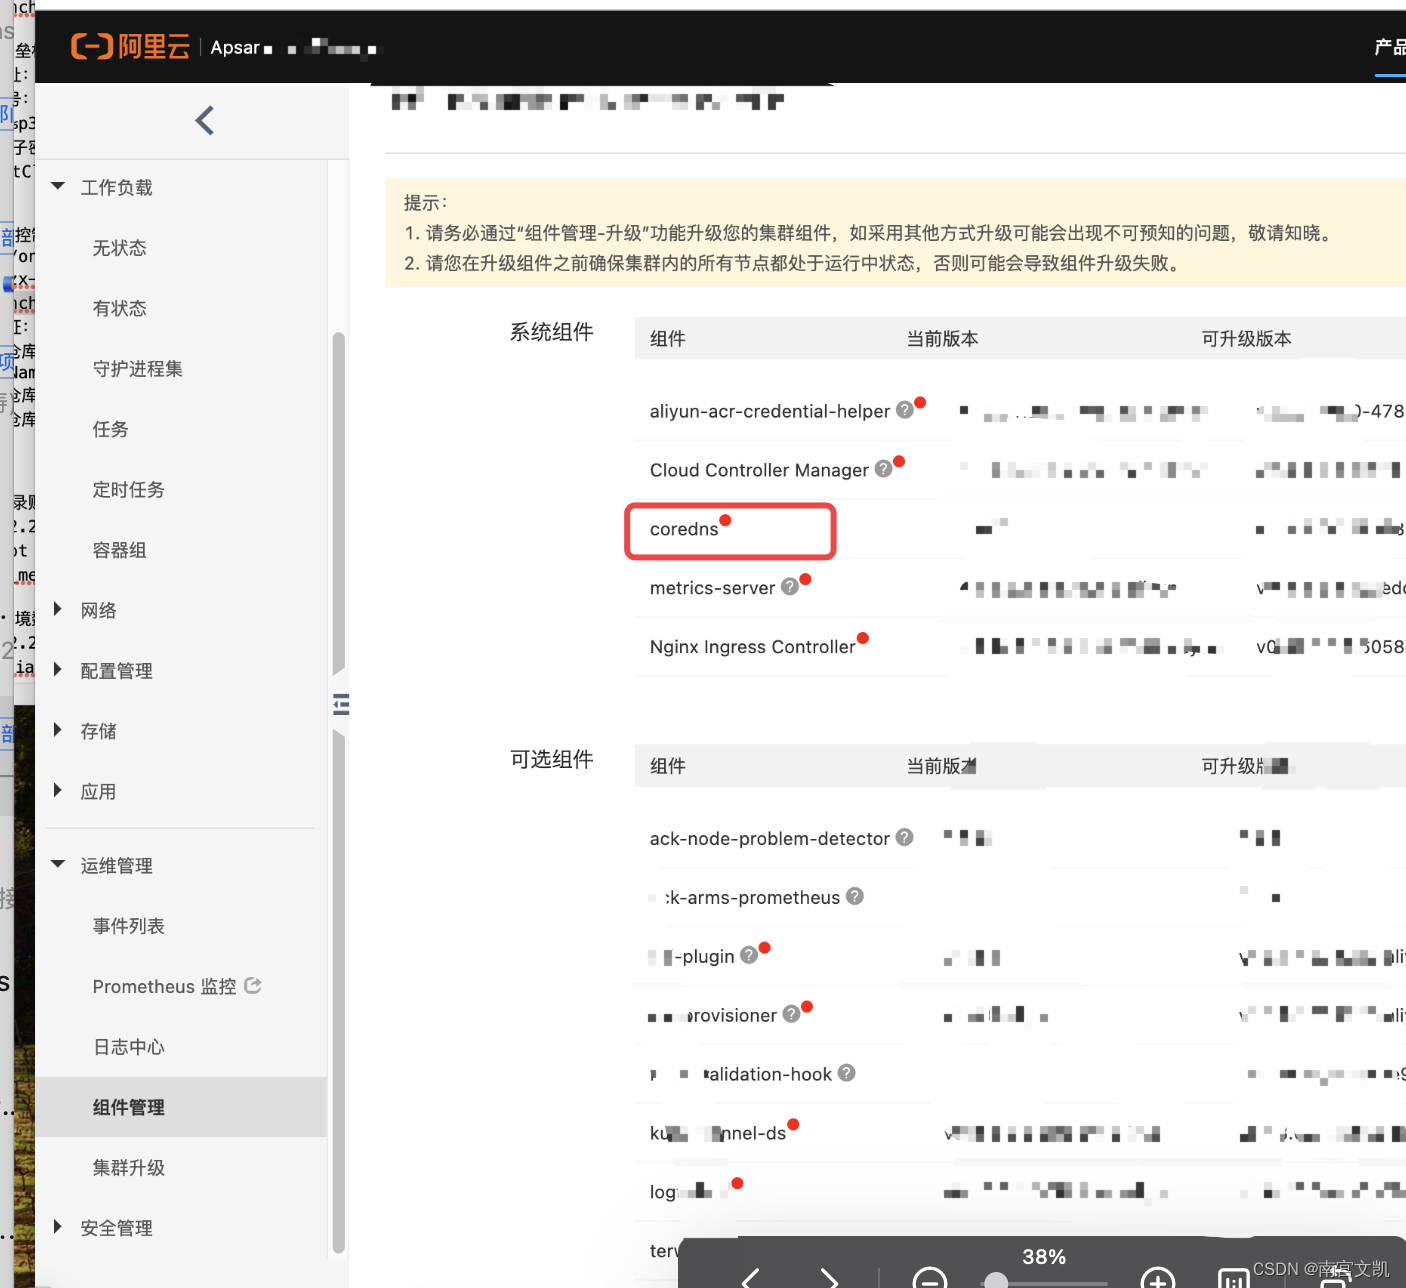The height and width of the screenshot is (1288, 1406).
Task: Adjust the 38% zoom slider handle
Action: pyautogui.click(x=996, y=1281)
